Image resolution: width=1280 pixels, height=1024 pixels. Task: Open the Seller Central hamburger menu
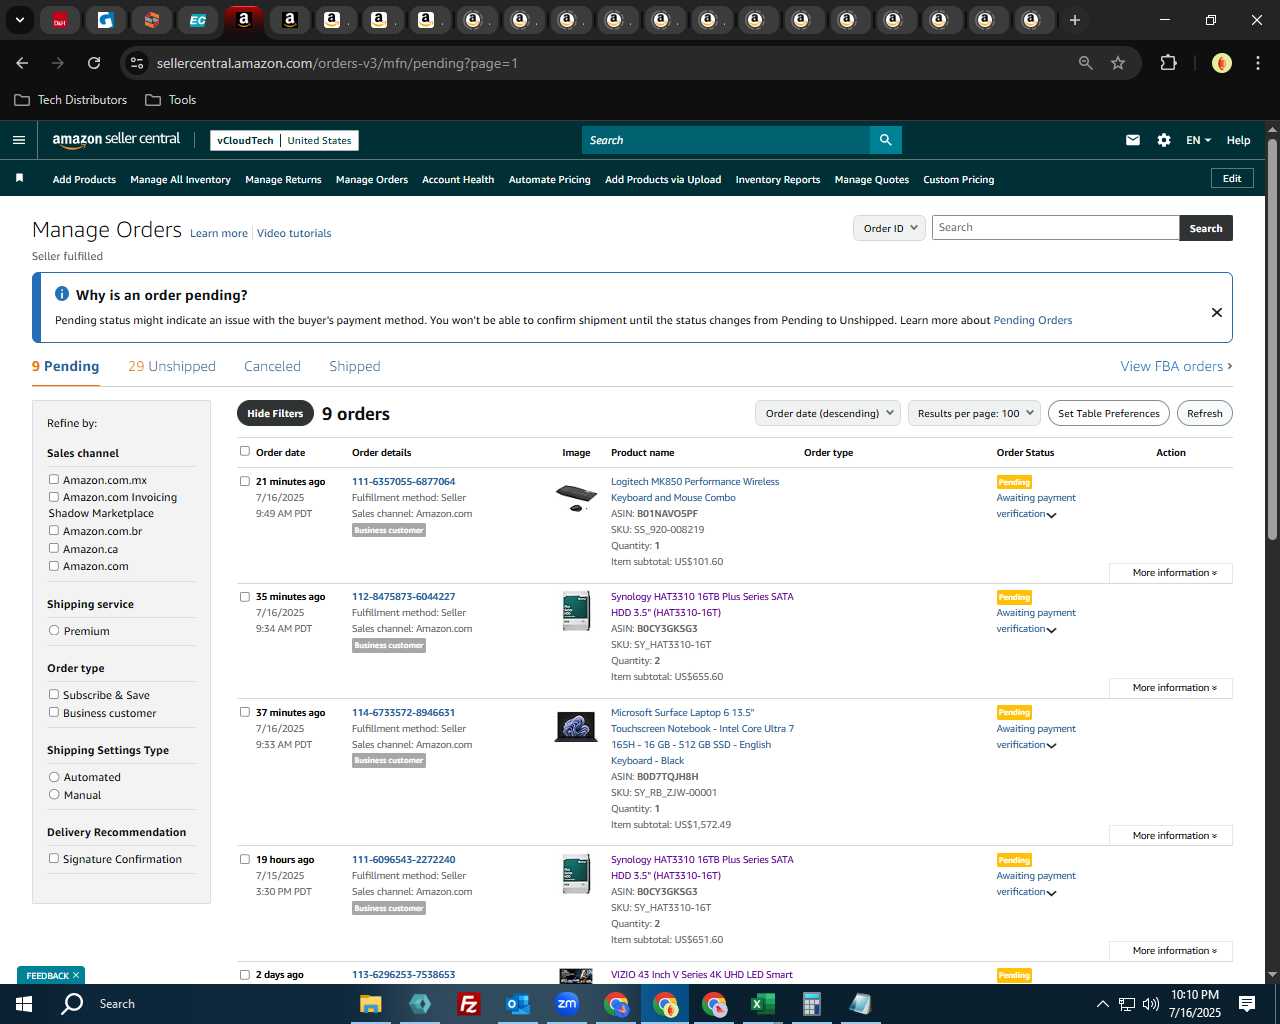[x=18, y=140]
